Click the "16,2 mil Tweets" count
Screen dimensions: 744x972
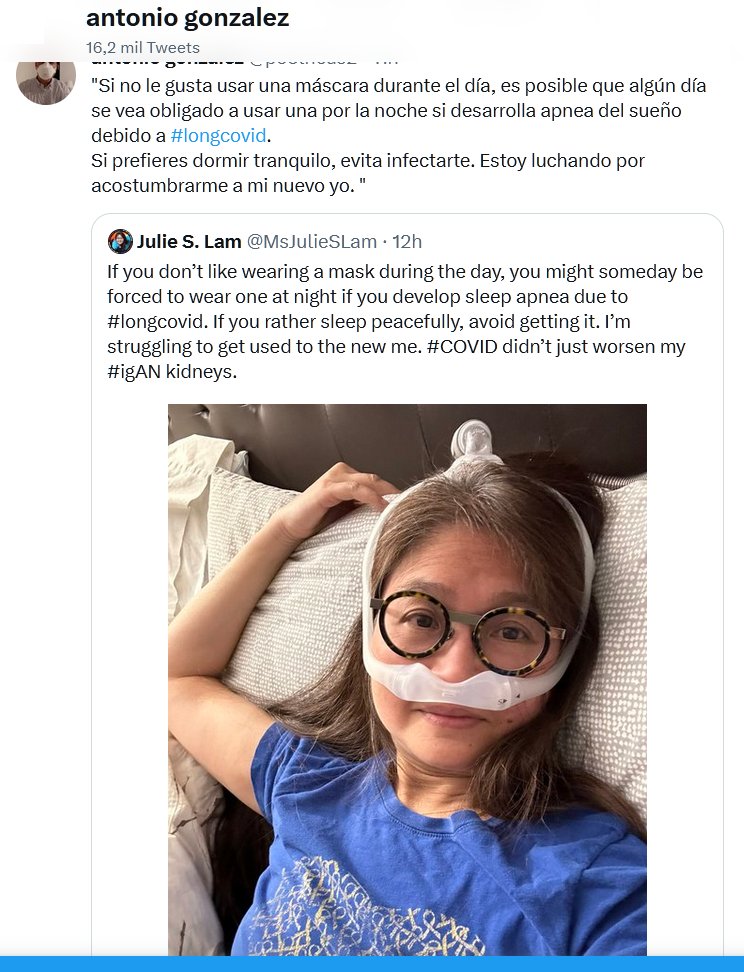(143, 47)
